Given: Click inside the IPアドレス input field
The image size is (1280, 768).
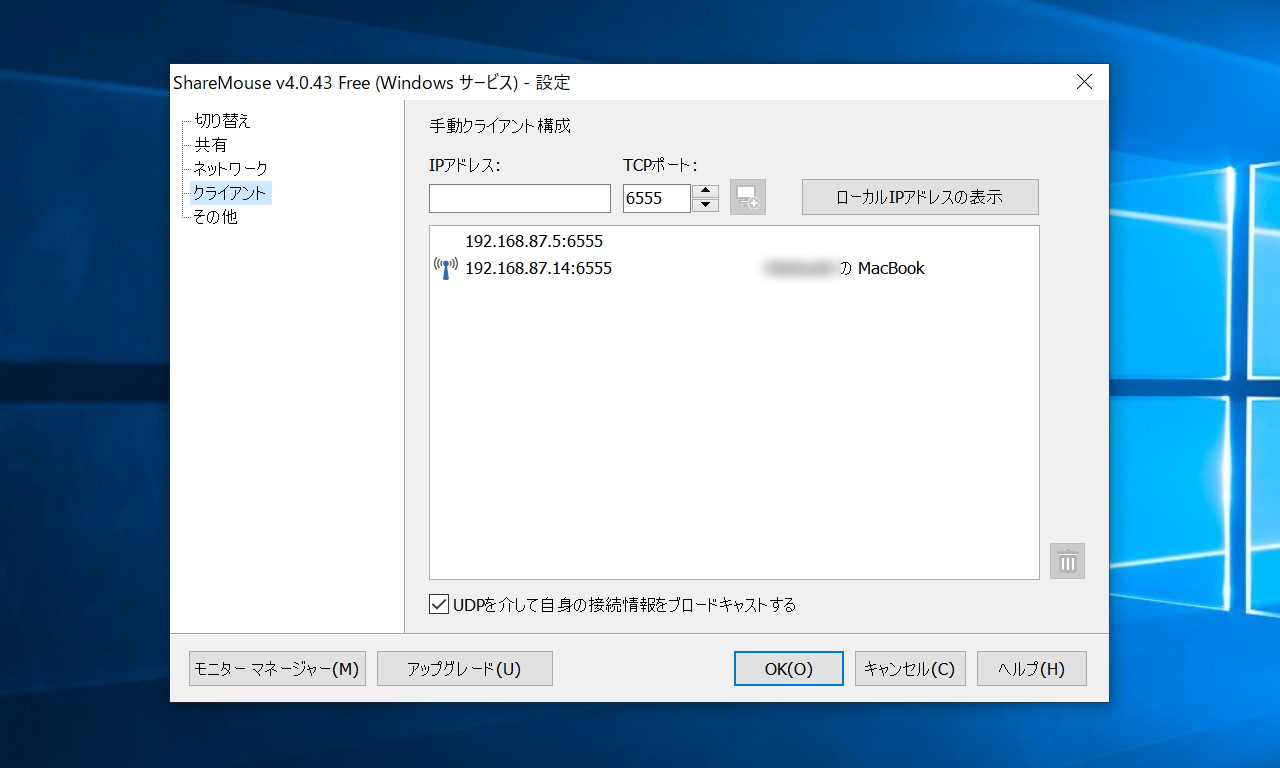Looking at the screenshot, I should coord(519,197).
